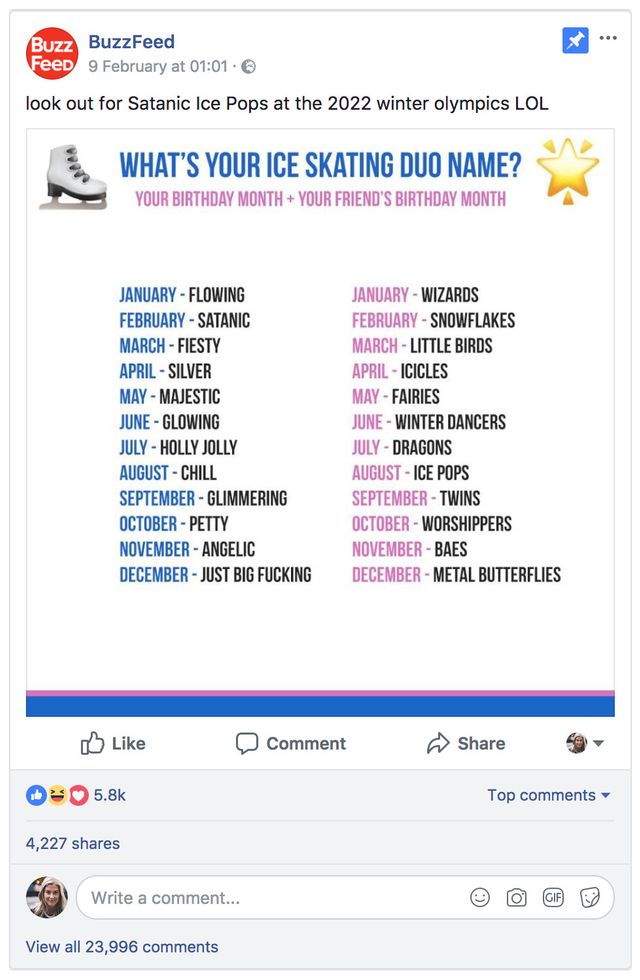
Task: Click the globe public privacy icon
Action: point(249,66)
